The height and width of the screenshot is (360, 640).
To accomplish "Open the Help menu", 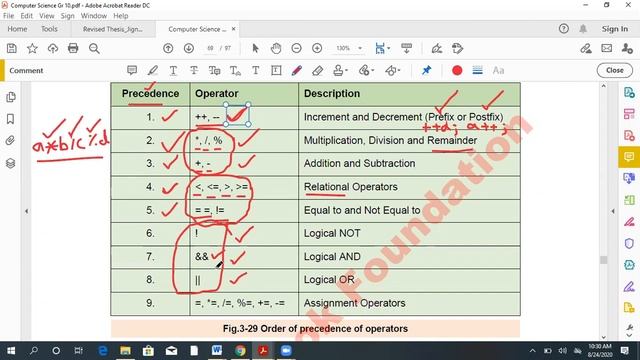I will tap(121, 16).
